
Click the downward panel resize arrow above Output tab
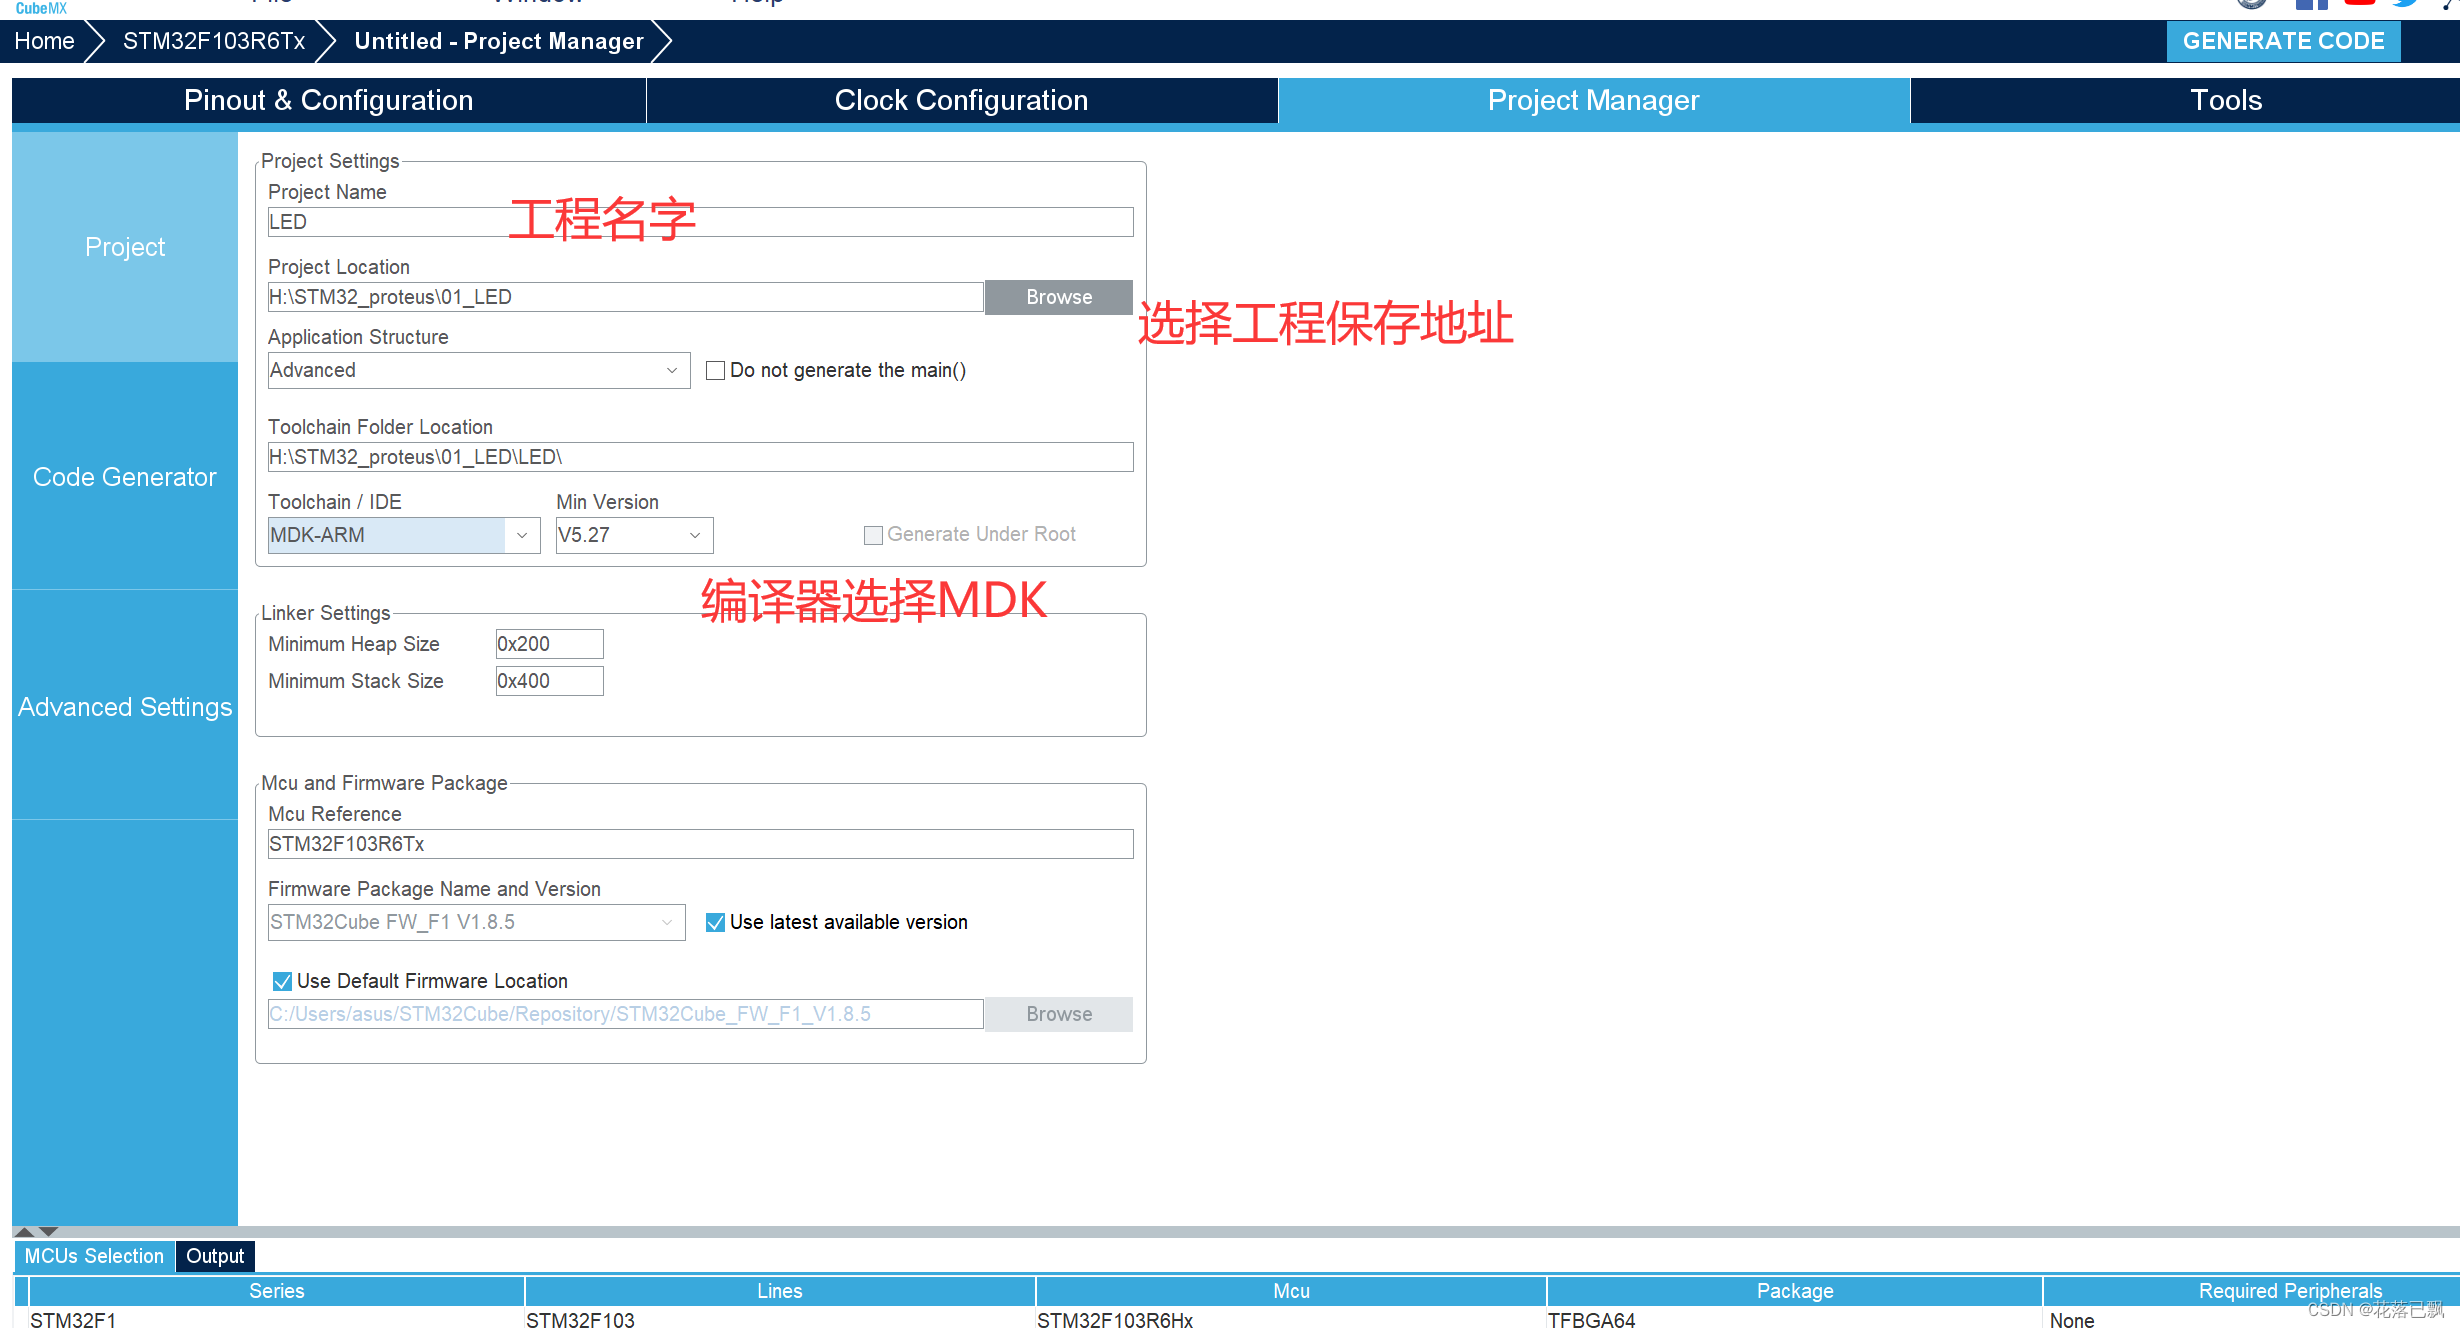(48, 1231)
